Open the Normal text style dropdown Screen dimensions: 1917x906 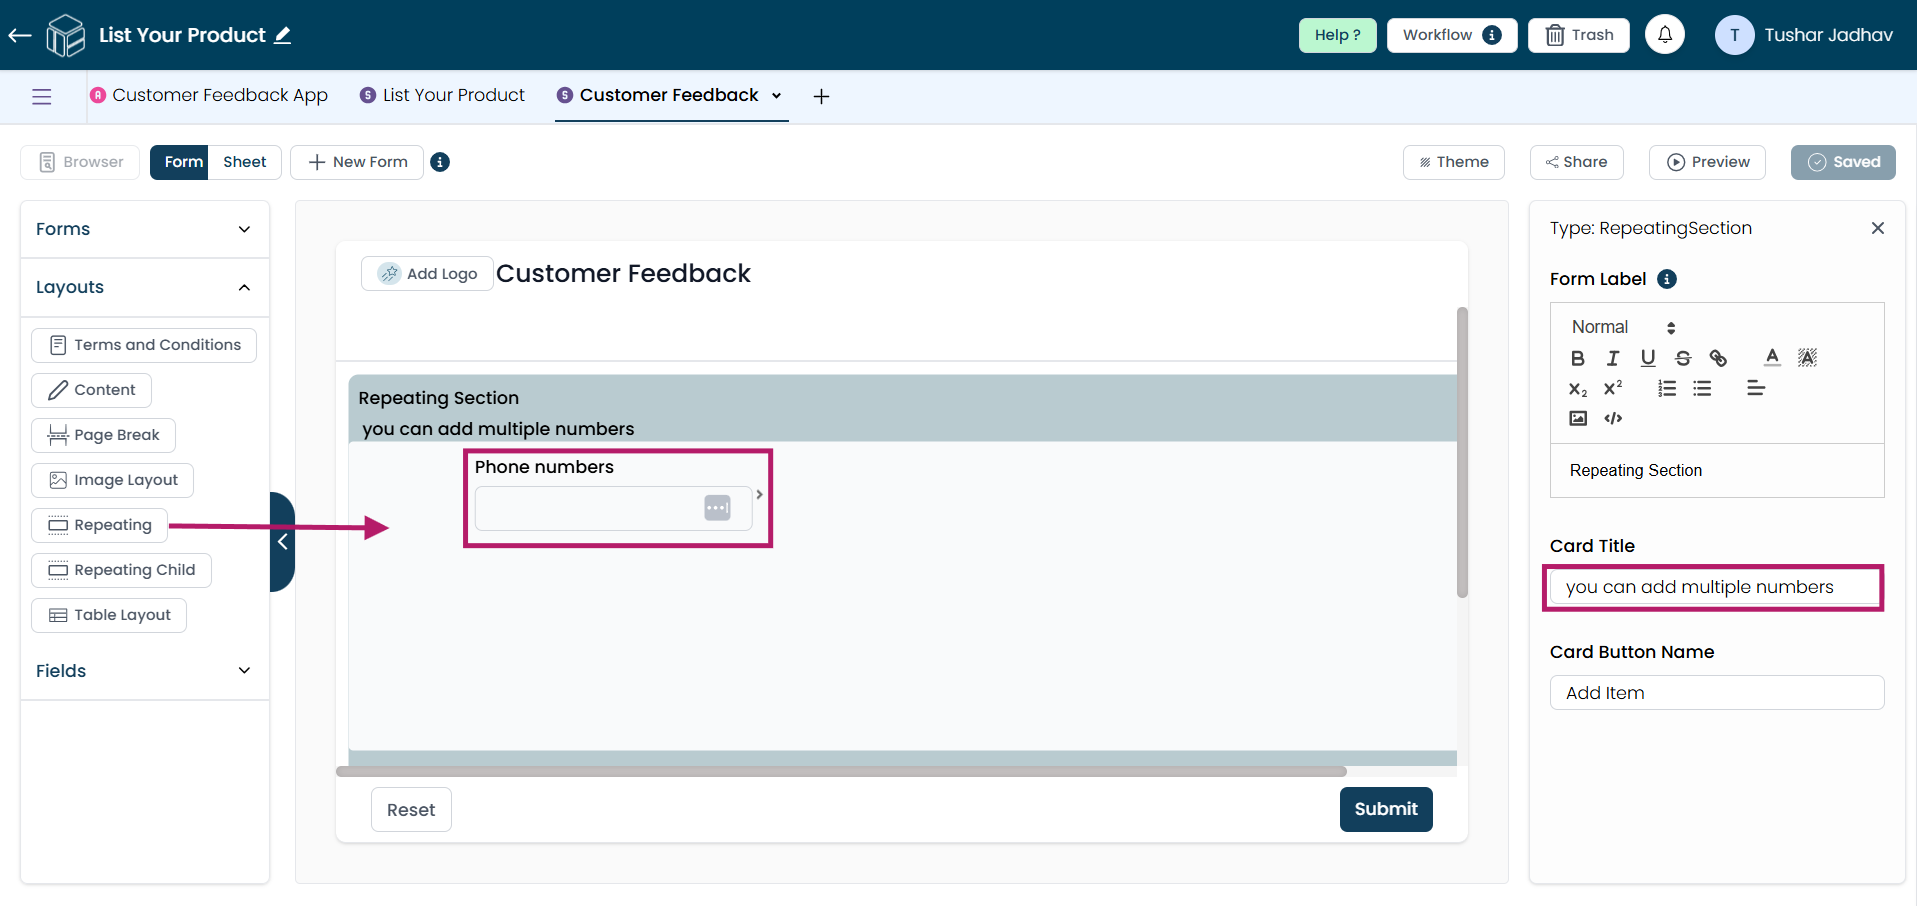point(1622,327)
